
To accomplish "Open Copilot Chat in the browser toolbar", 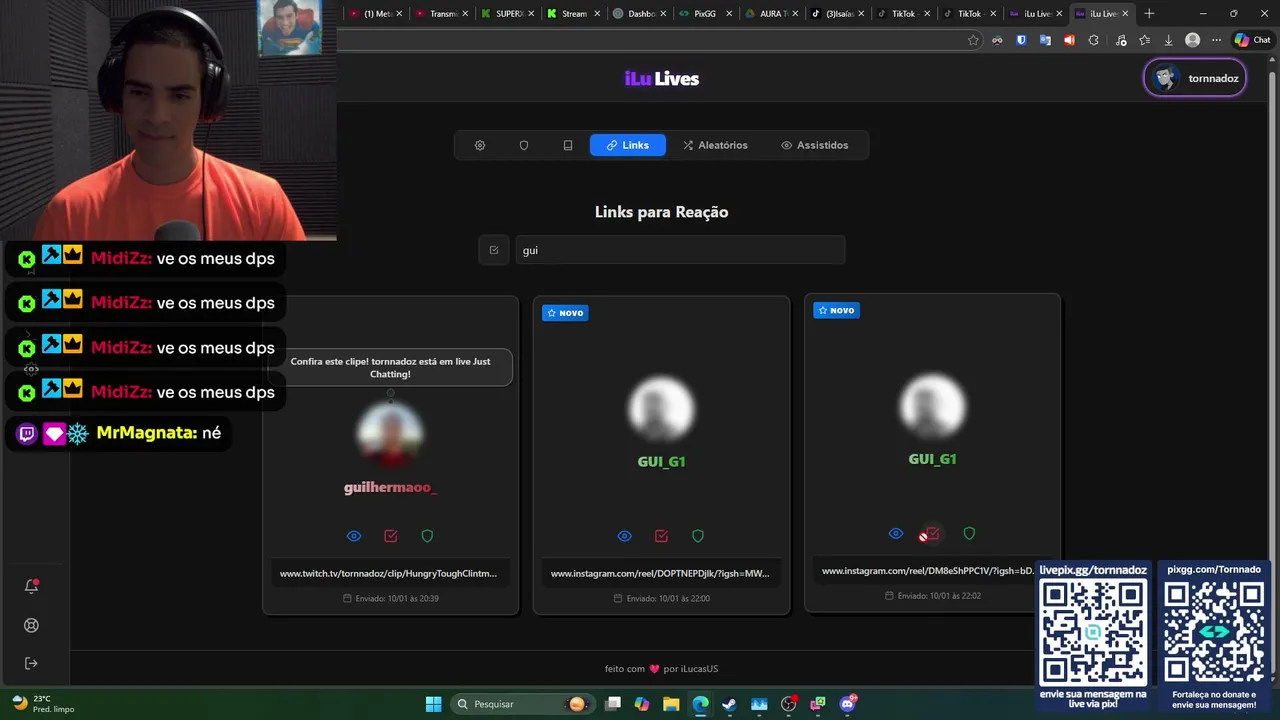I will [1252, 40].
